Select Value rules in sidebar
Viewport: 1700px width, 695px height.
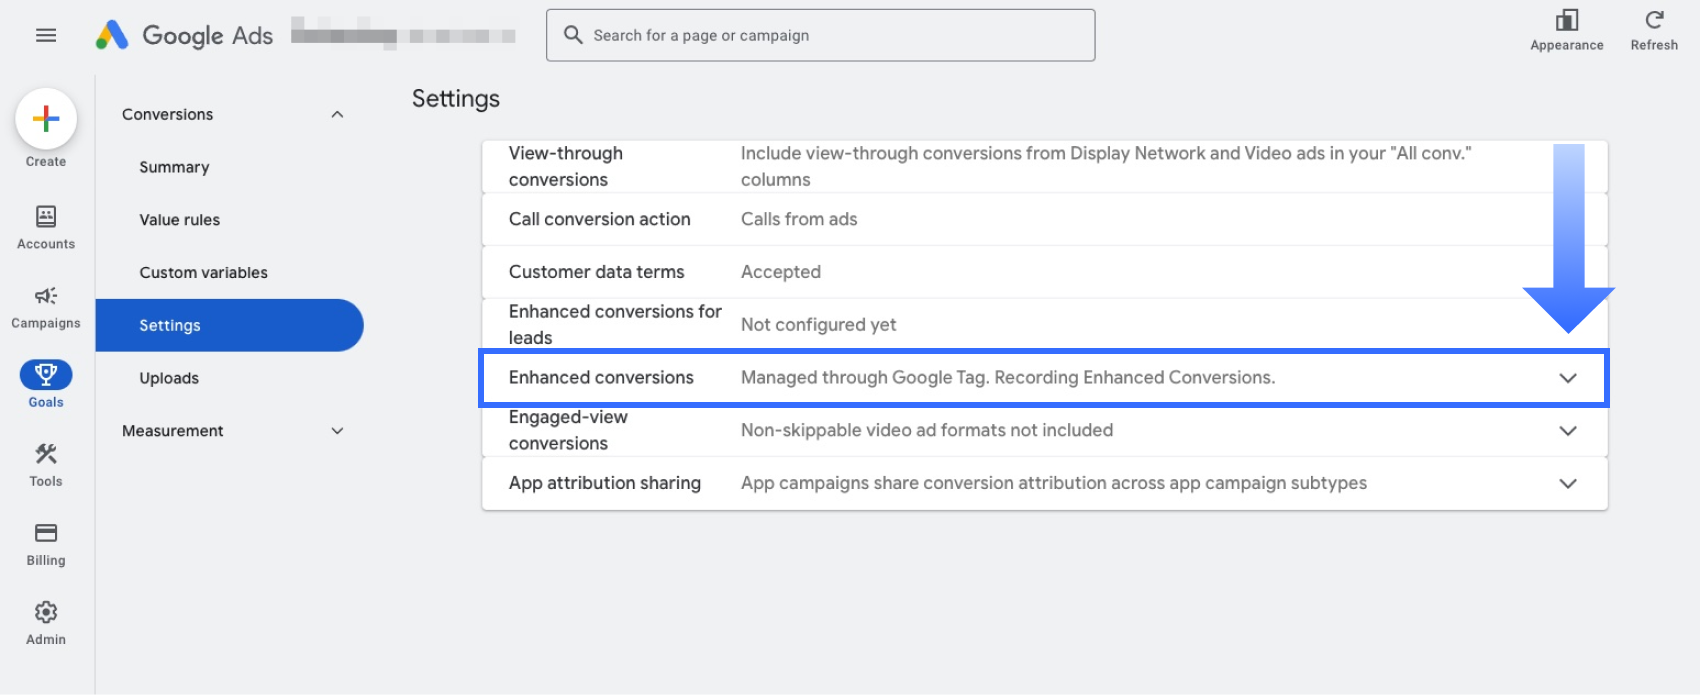[x=180, y=220]
